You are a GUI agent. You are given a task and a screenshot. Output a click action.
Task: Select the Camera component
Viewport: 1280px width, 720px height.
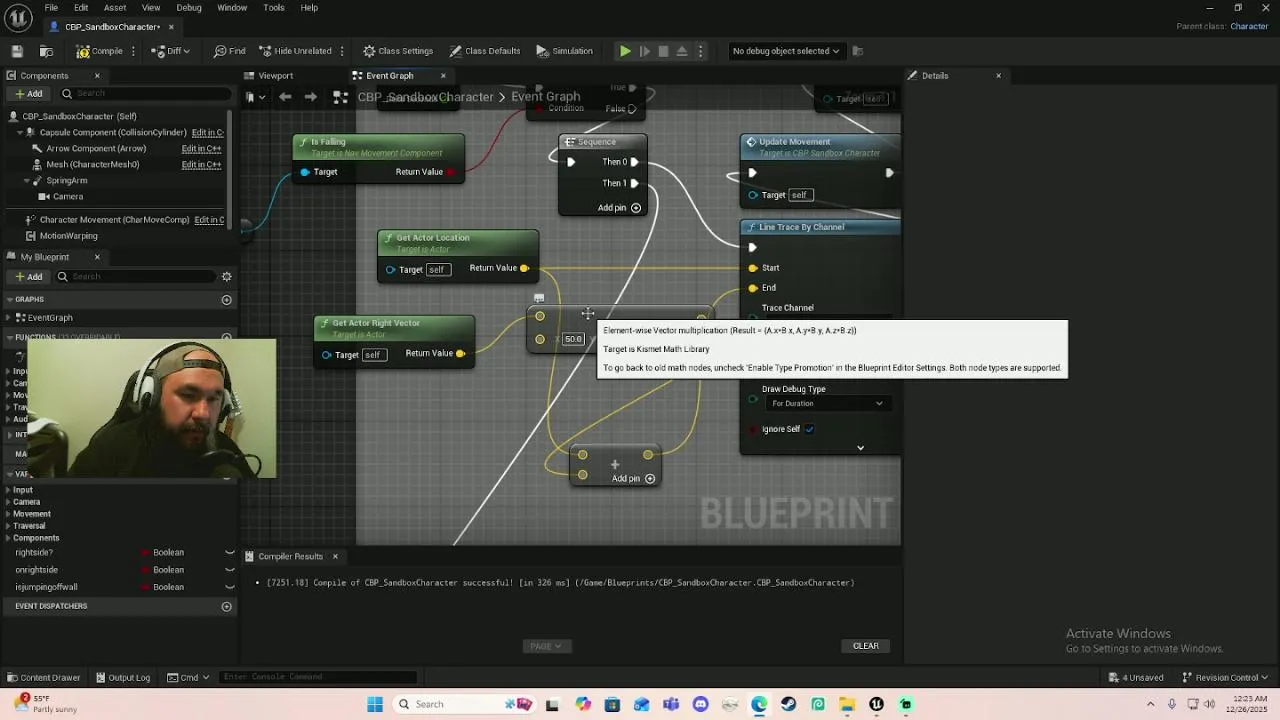click(x=68, y=196)
